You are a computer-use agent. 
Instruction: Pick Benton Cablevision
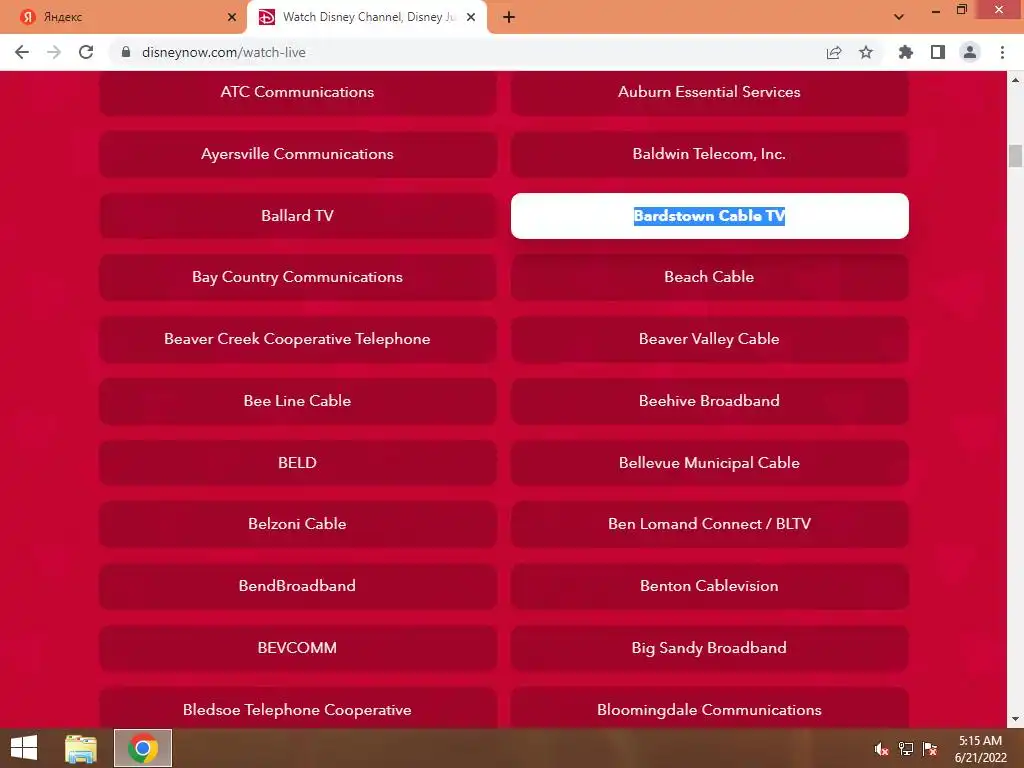pos(709,586)
